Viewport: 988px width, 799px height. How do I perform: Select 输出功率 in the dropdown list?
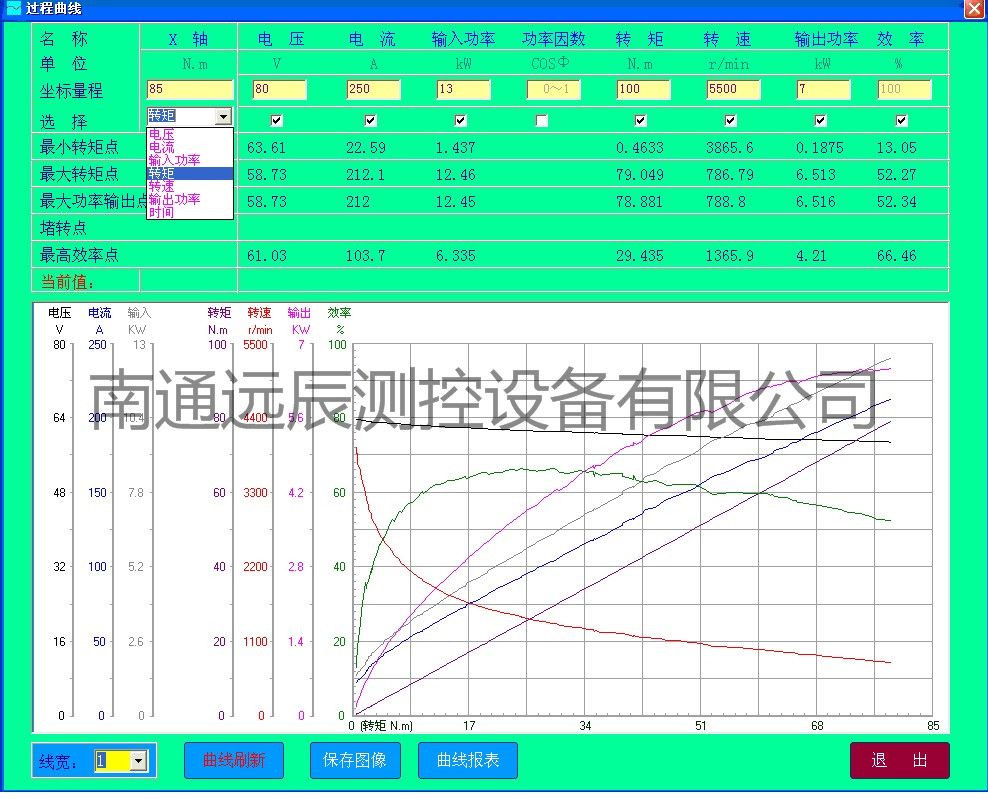174,199
